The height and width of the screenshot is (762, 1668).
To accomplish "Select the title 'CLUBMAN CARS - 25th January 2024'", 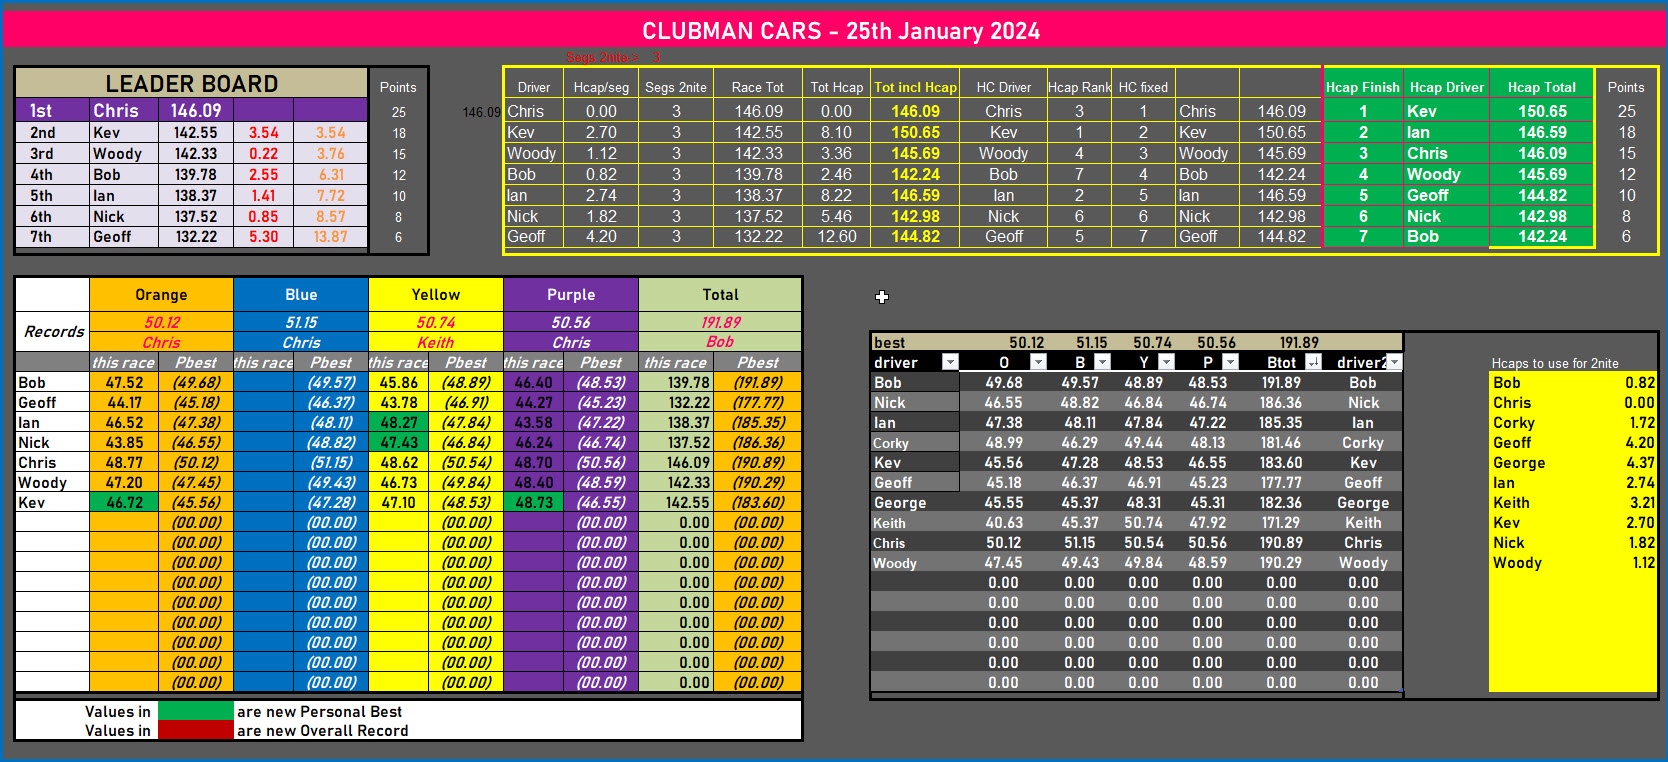I will pyautogui.click(x=840, y=31).
